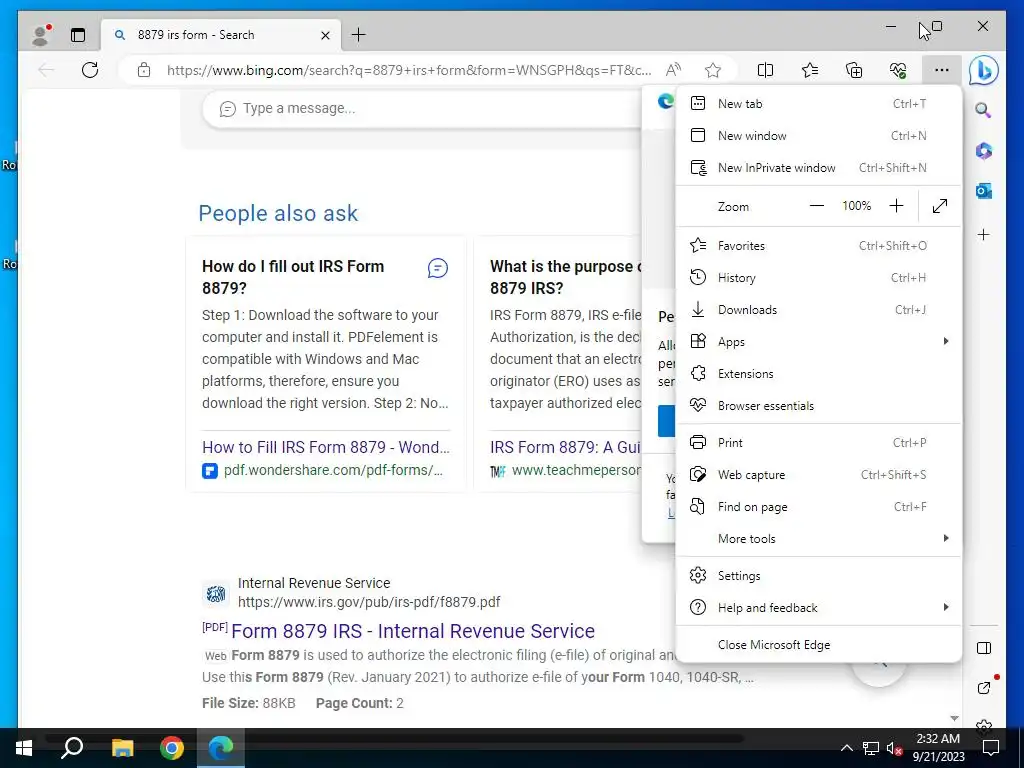Close the Settings and more ellipsis menu
Screen dimensions: 1024x768
coord(941,70)
